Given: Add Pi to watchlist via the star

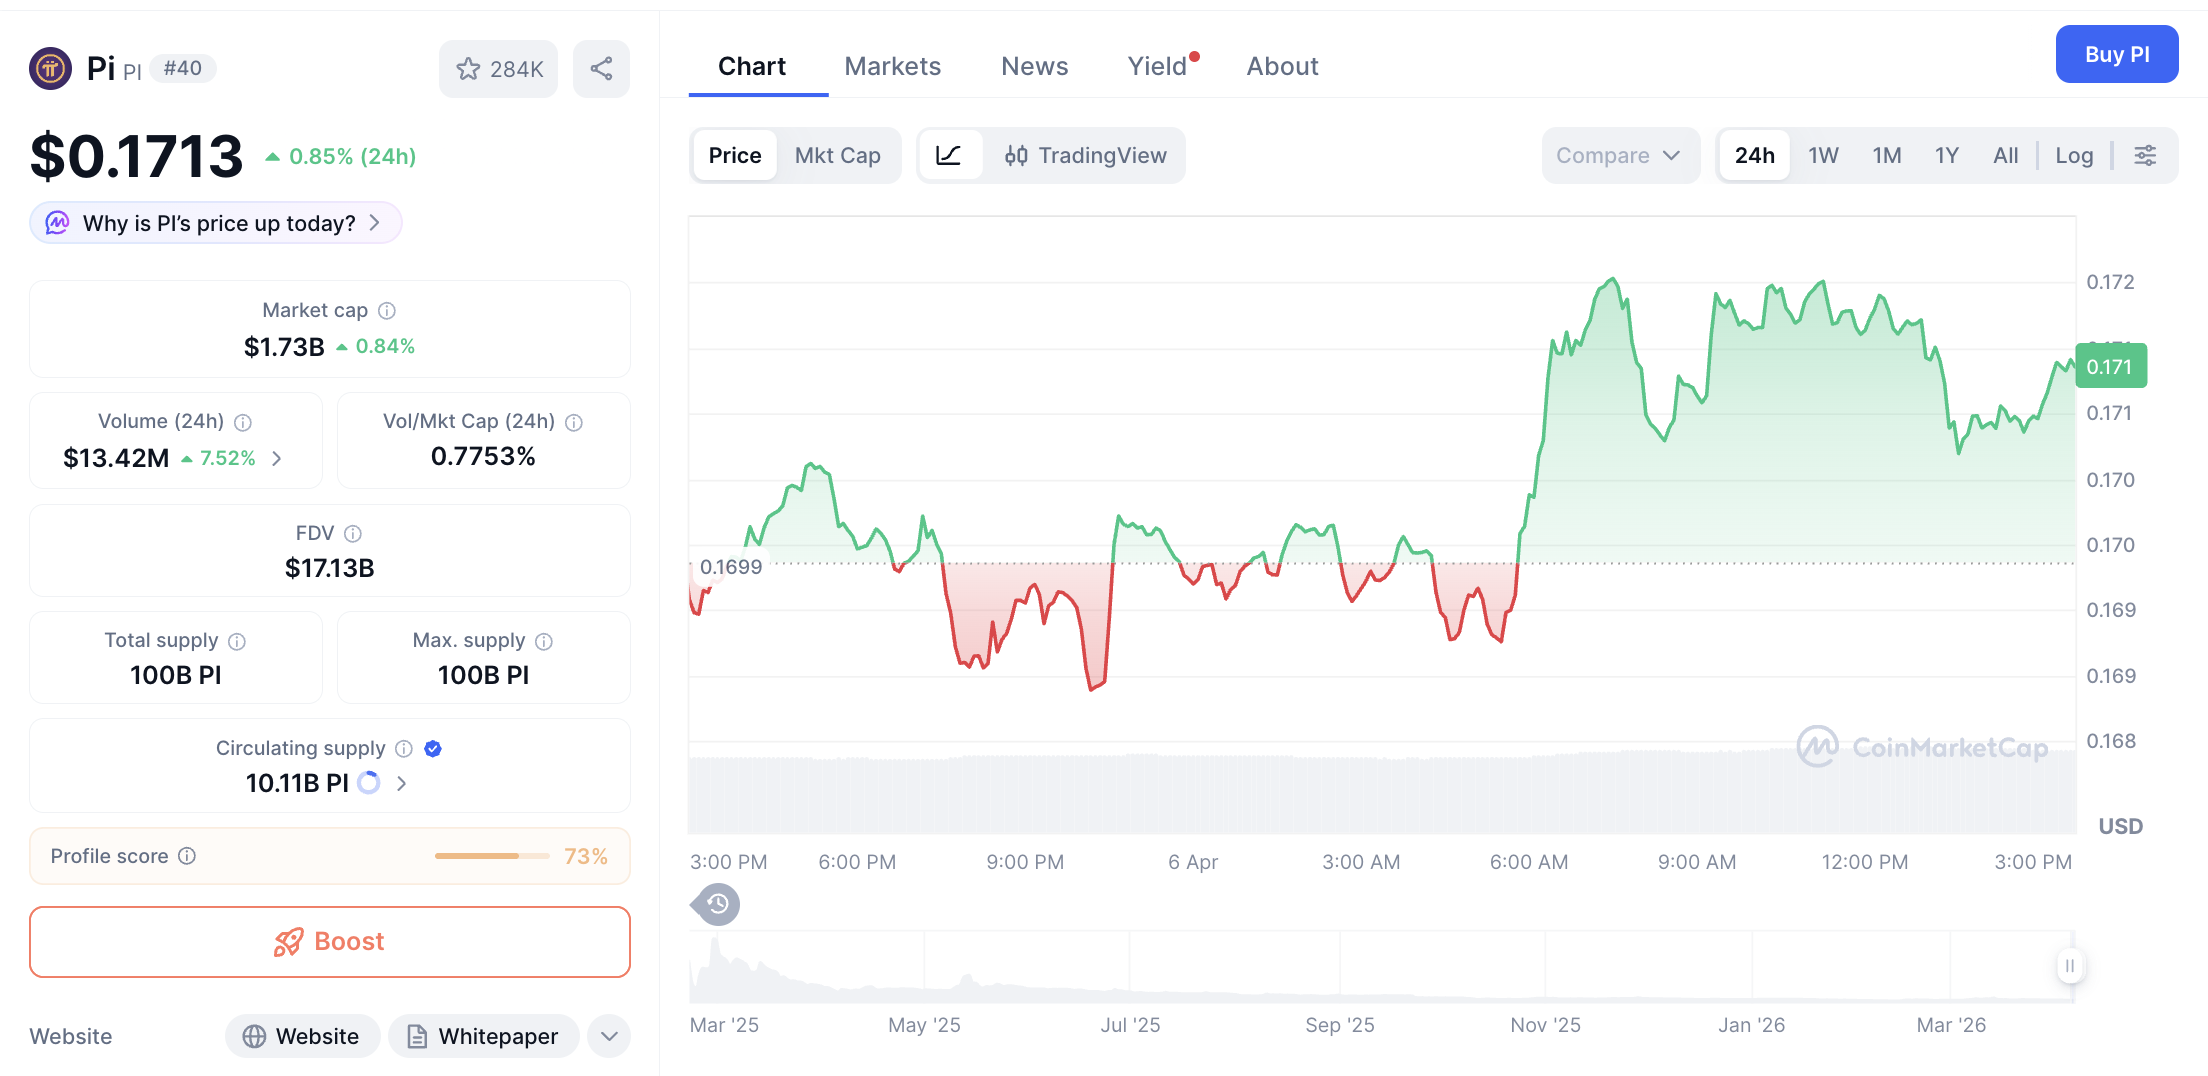Looking at the screenshot, I should (x=468, y=68).
